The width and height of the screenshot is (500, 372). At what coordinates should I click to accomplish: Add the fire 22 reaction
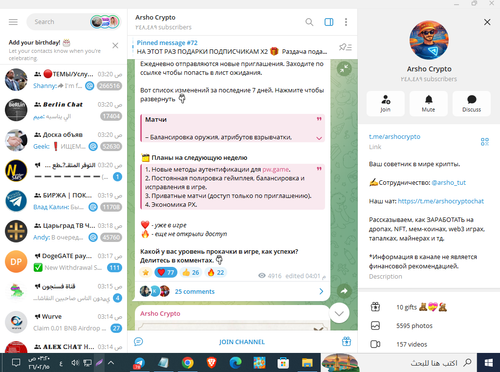pyautogui.click(x=216, y=272)
